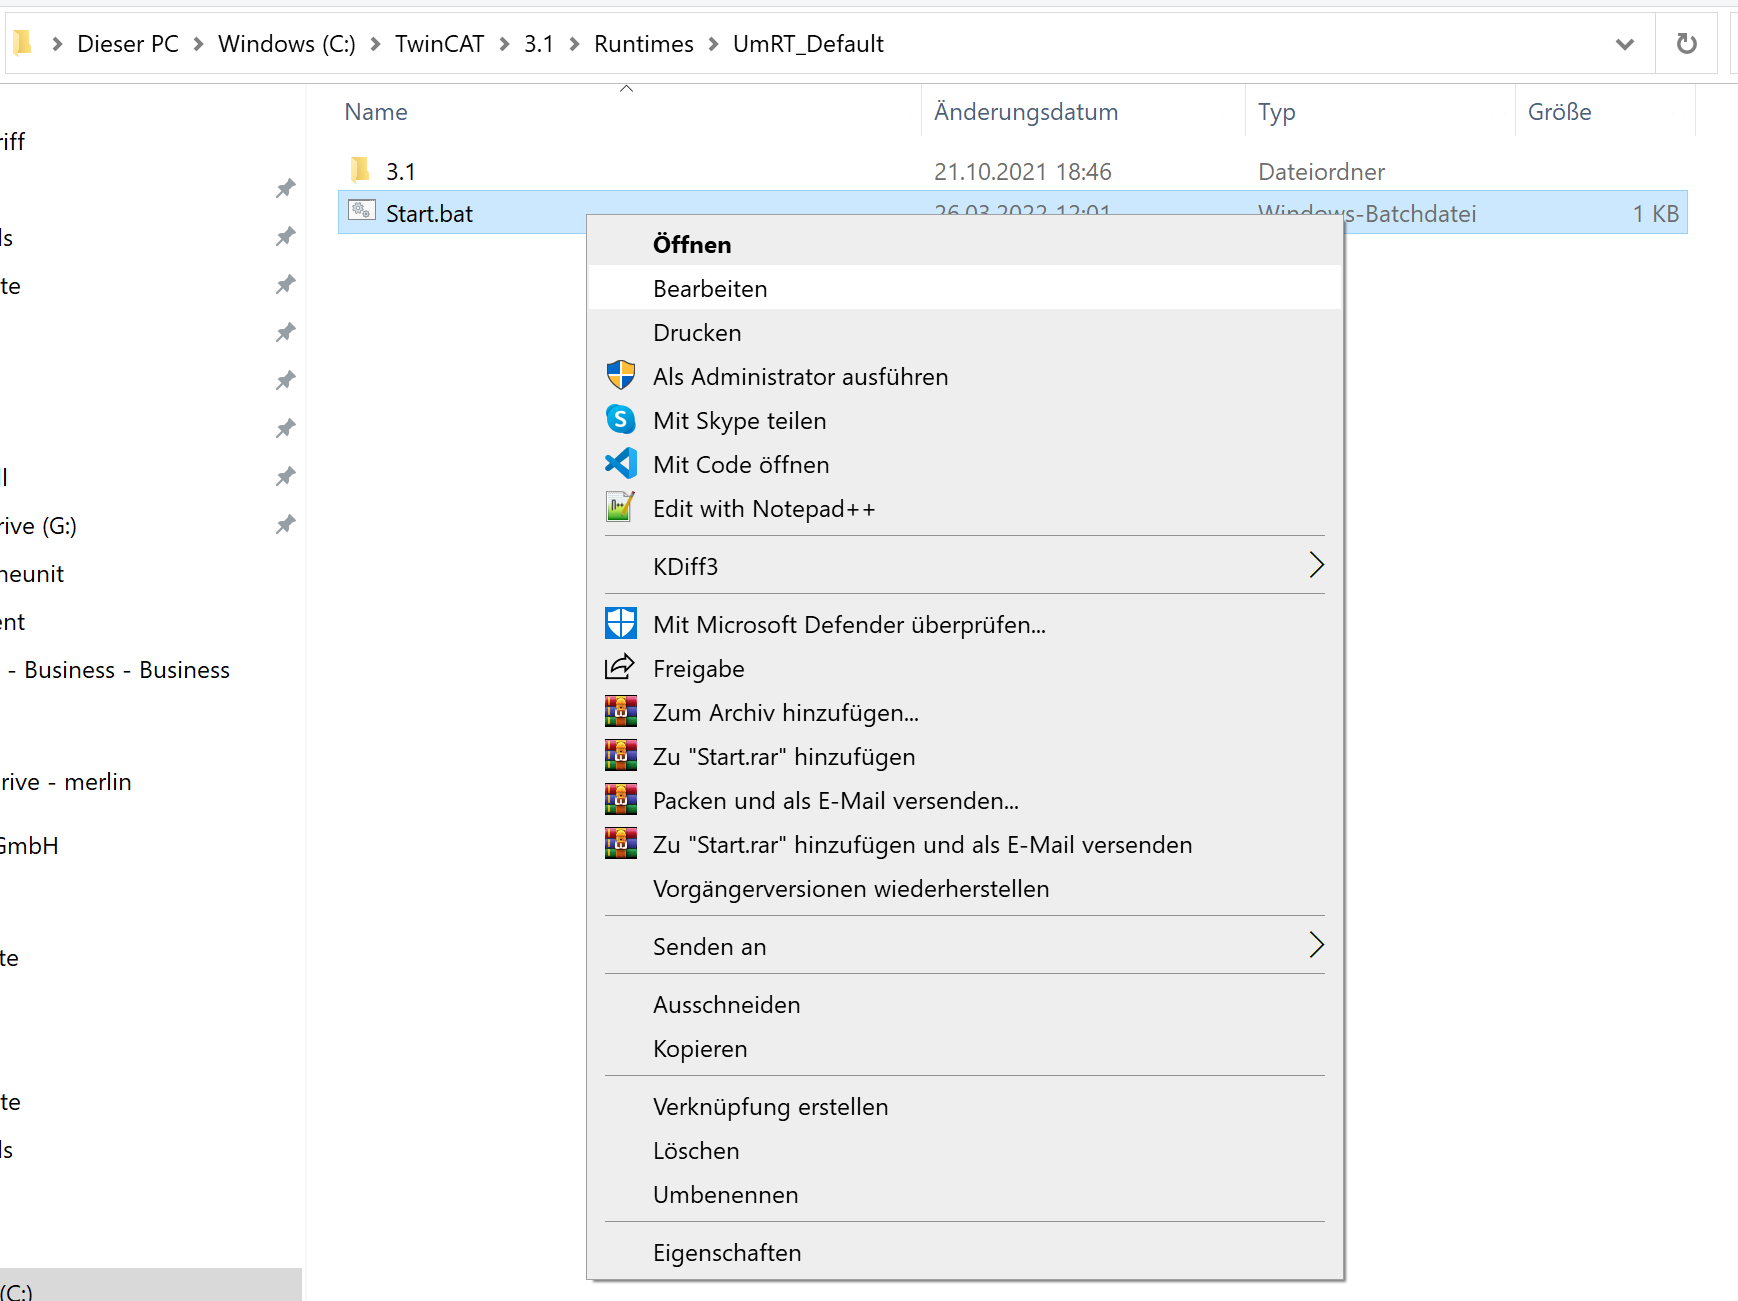1738x1301 pixels.
Task: Choose Zu "Start.rar" hinzufügen
Action: [x=965, y=756]
